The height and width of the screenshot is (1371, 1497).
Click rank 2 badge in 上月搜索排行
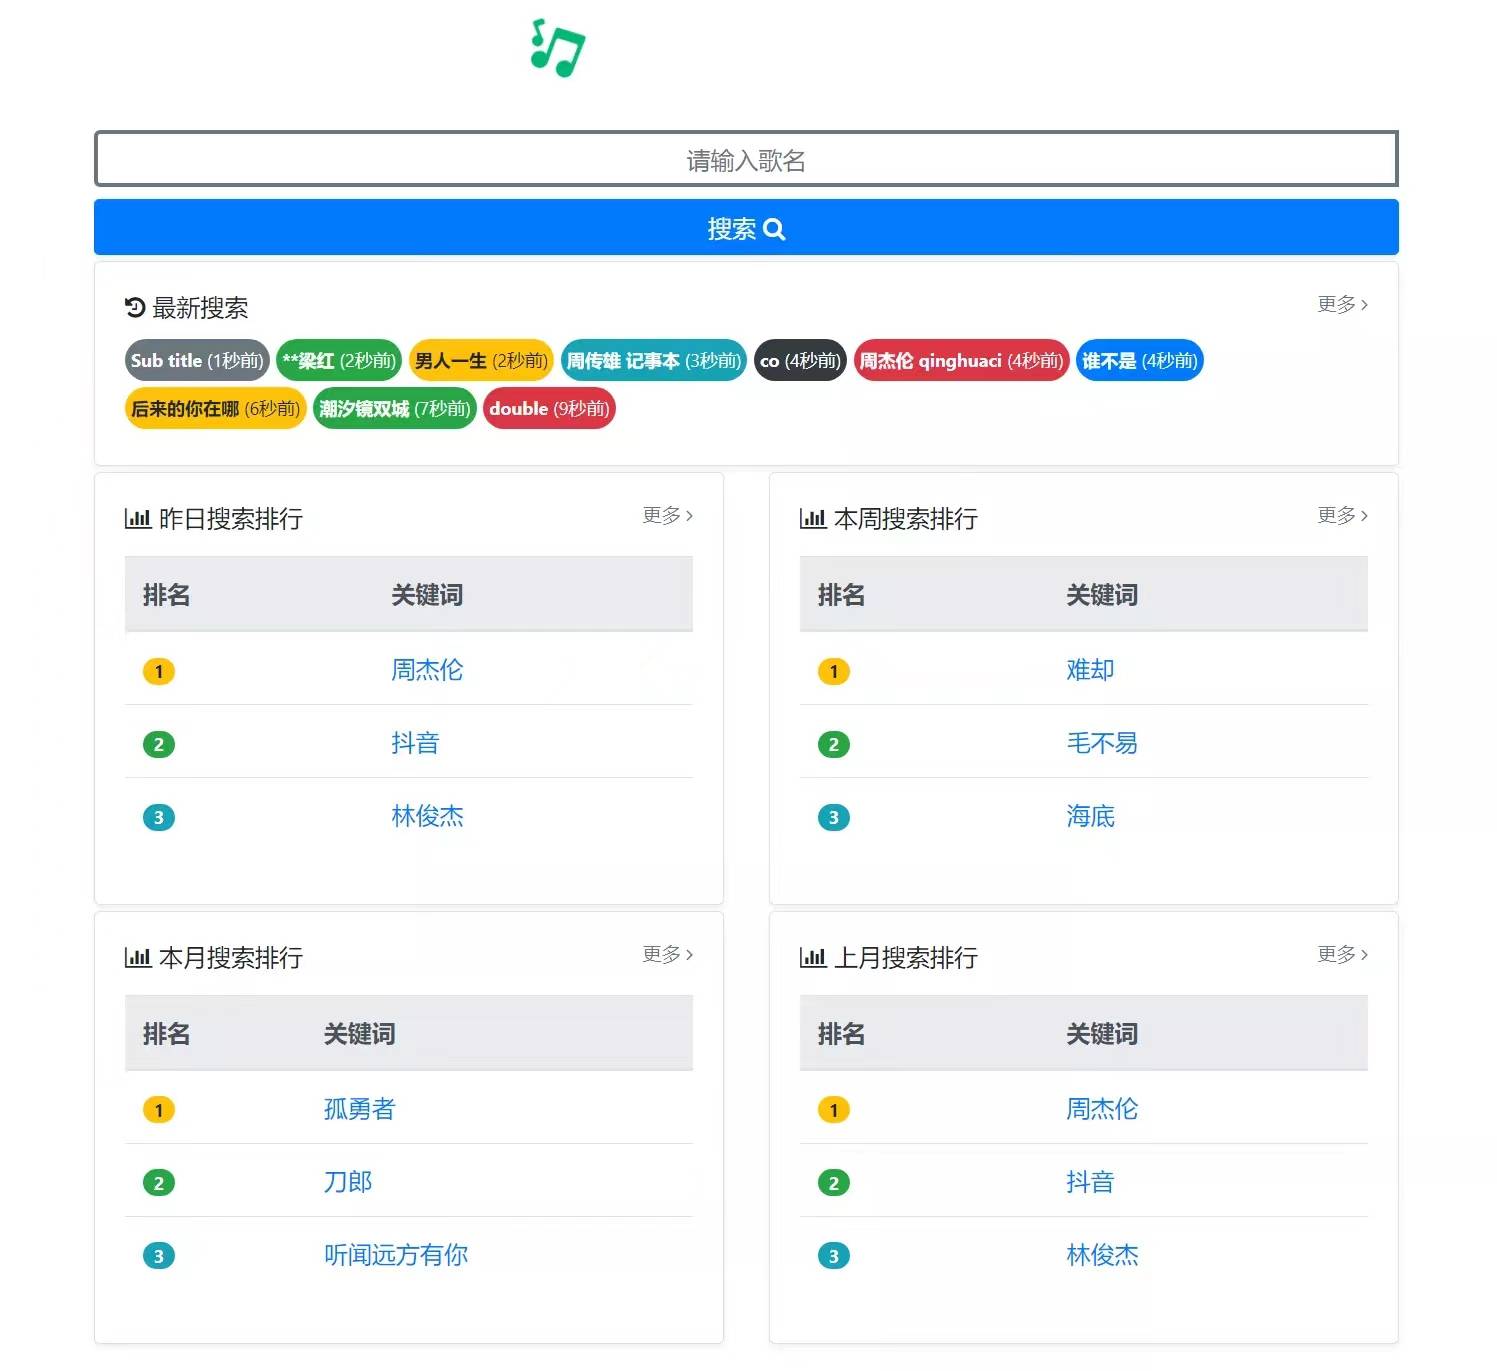[x=834, y=1183]
